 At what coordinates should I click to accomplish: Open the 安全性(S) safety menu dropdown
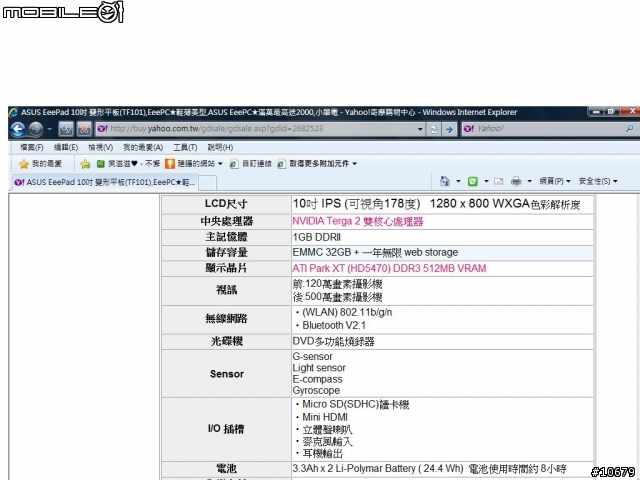[x=598, y=181]
